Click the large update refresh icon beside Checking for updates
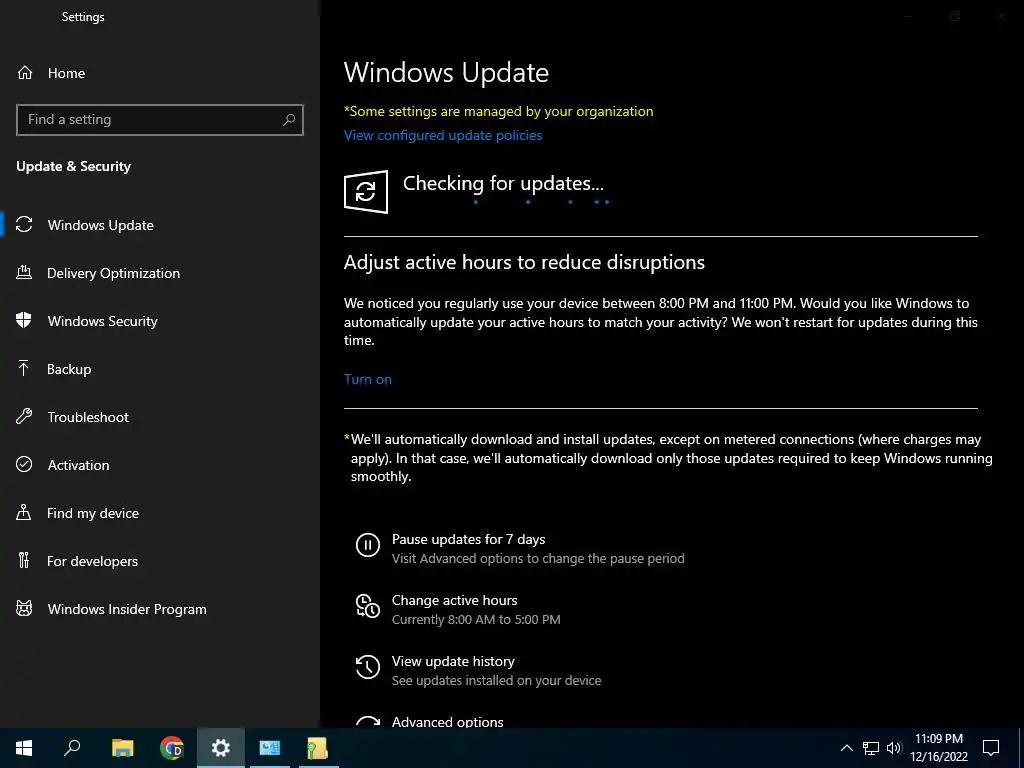Image resolution: width=1024 pixels, height=768 pixels. tap(366, 191)
